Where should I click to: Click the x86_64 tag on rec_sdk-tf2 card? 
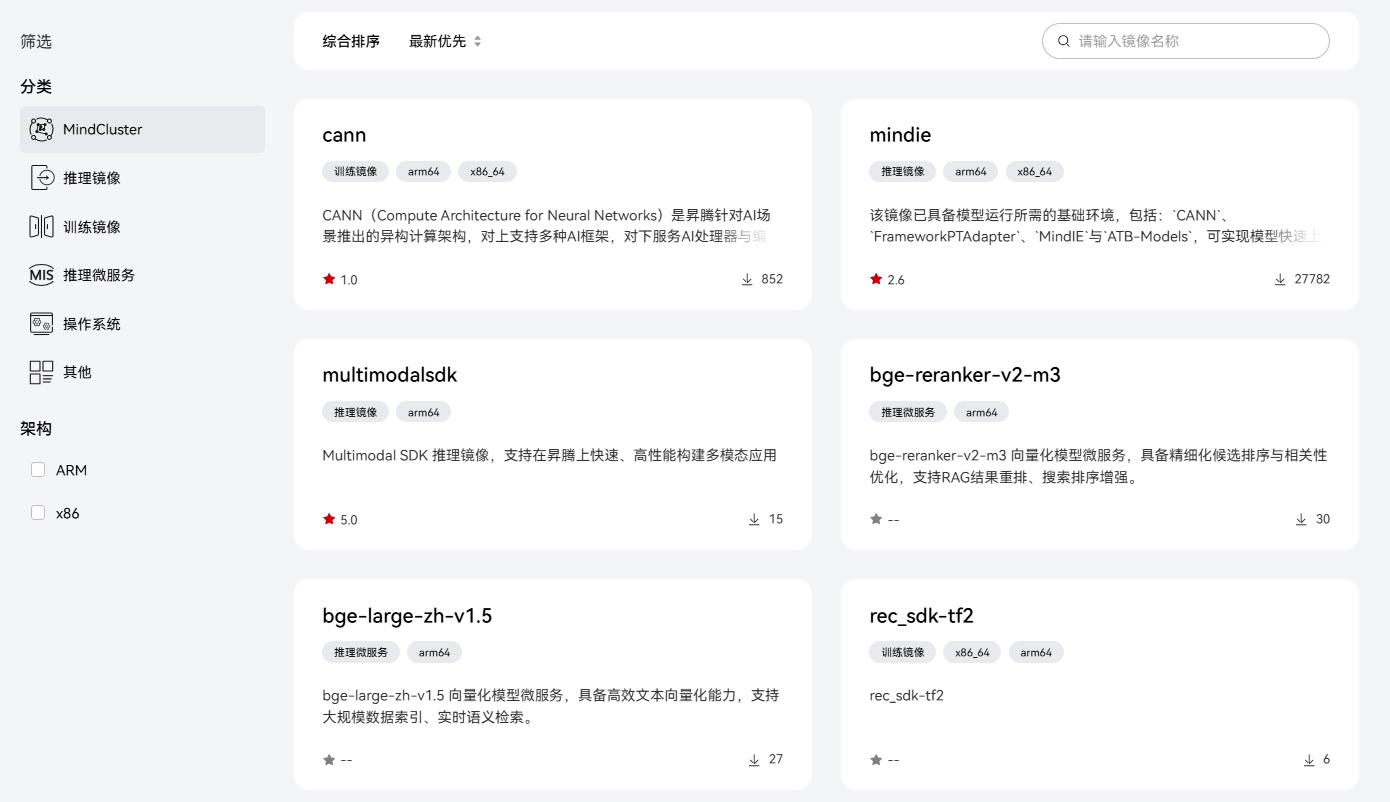tap(972, 652)
